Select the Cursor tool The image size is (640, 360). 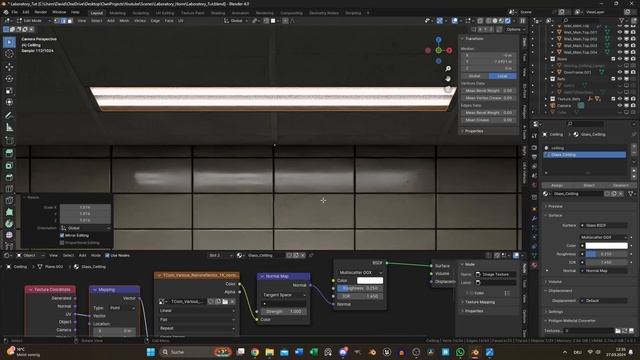pyautogui.click(x=9, y=54)
